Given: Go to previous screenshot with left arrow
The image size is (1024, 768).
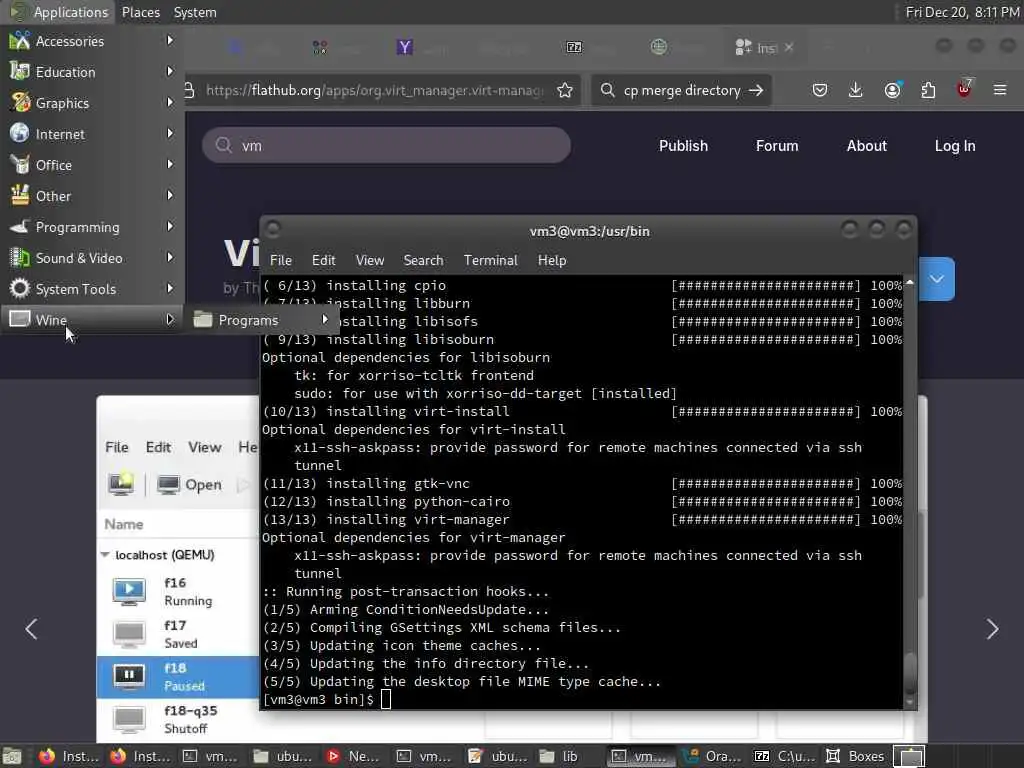Looking at the screenshot, I should 31,629.
